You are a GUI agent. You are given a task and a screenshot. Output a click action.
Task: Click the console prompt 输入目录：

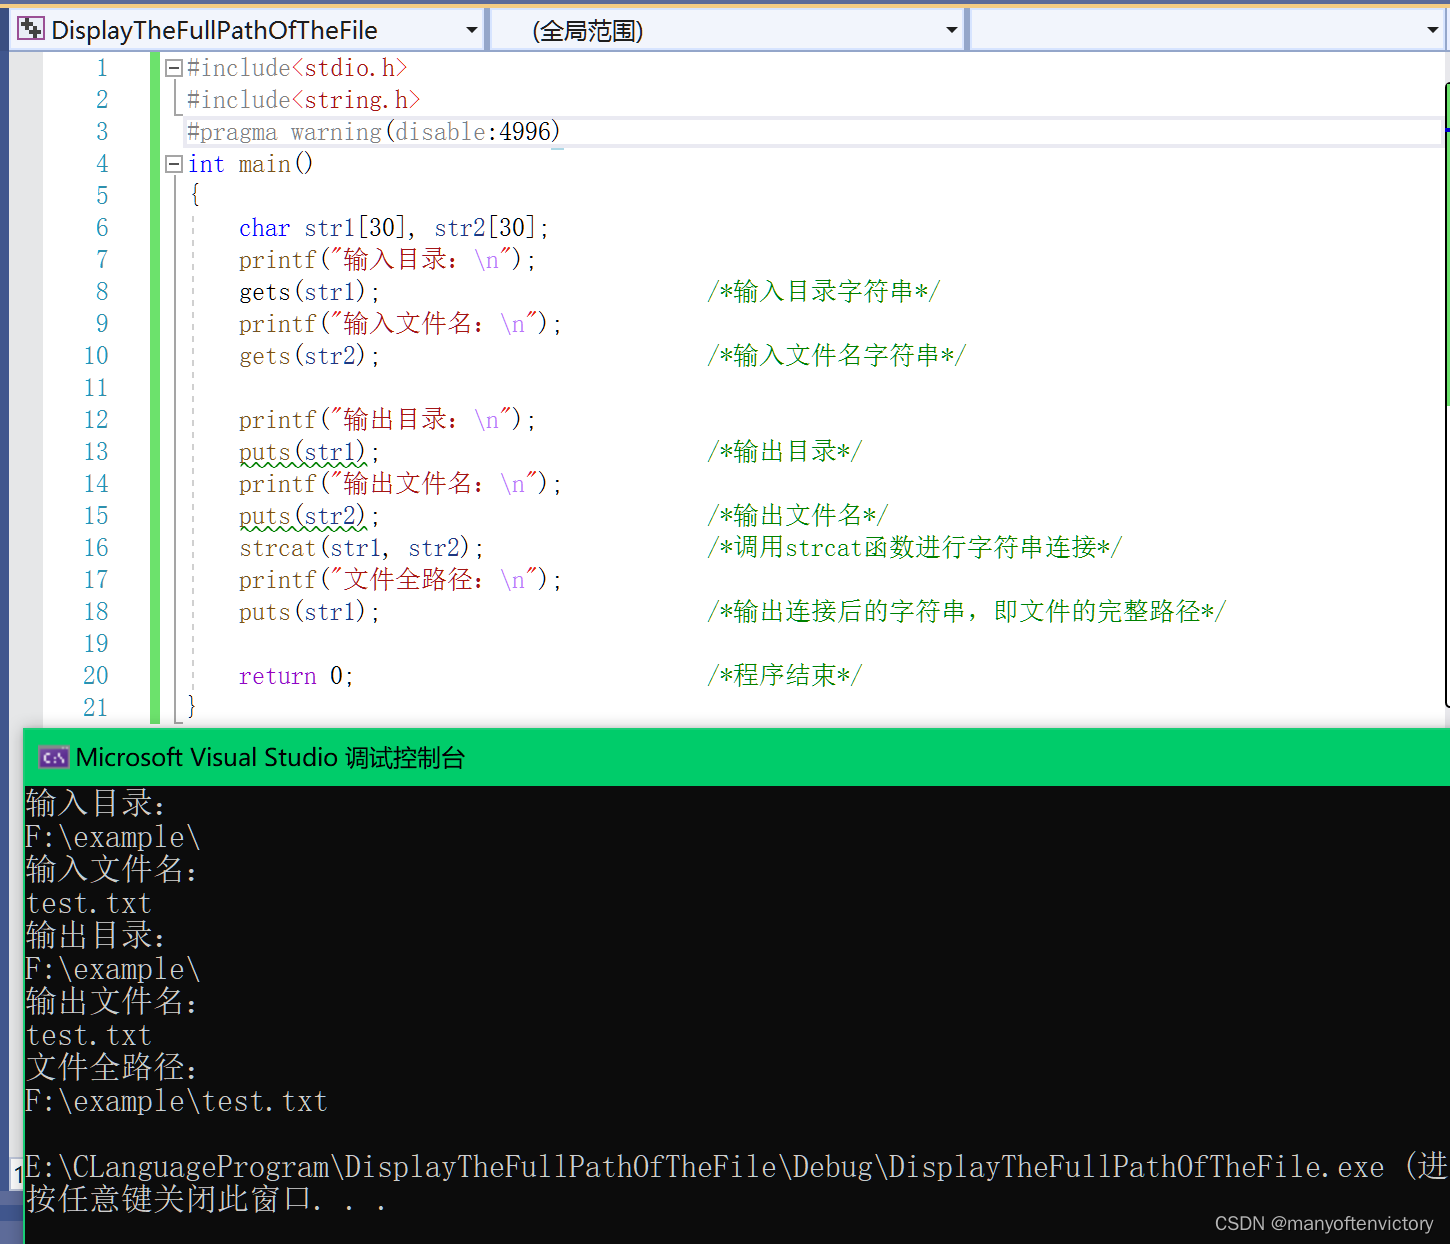[x=96, y=804]
